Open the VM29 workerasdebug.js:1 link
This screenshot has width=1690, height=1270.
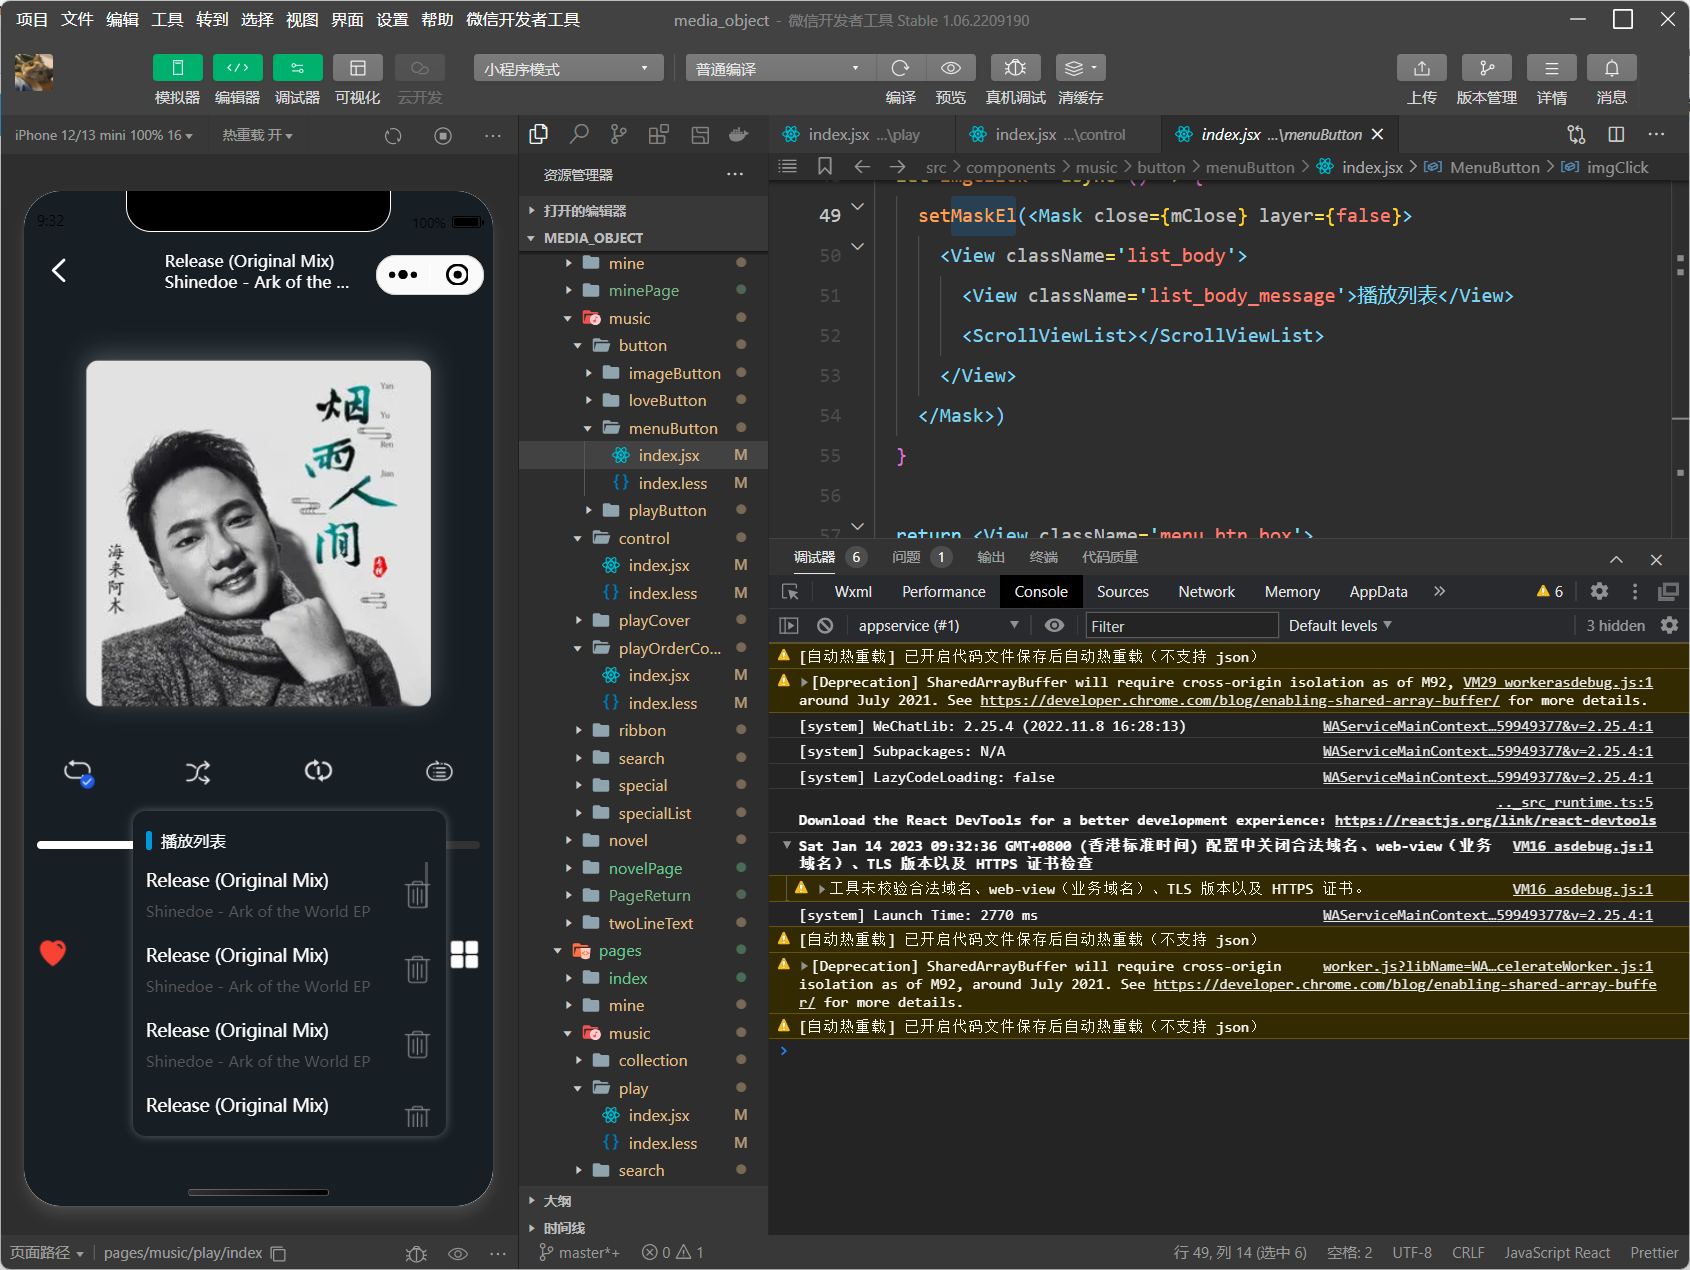(x=1557, y=682)
